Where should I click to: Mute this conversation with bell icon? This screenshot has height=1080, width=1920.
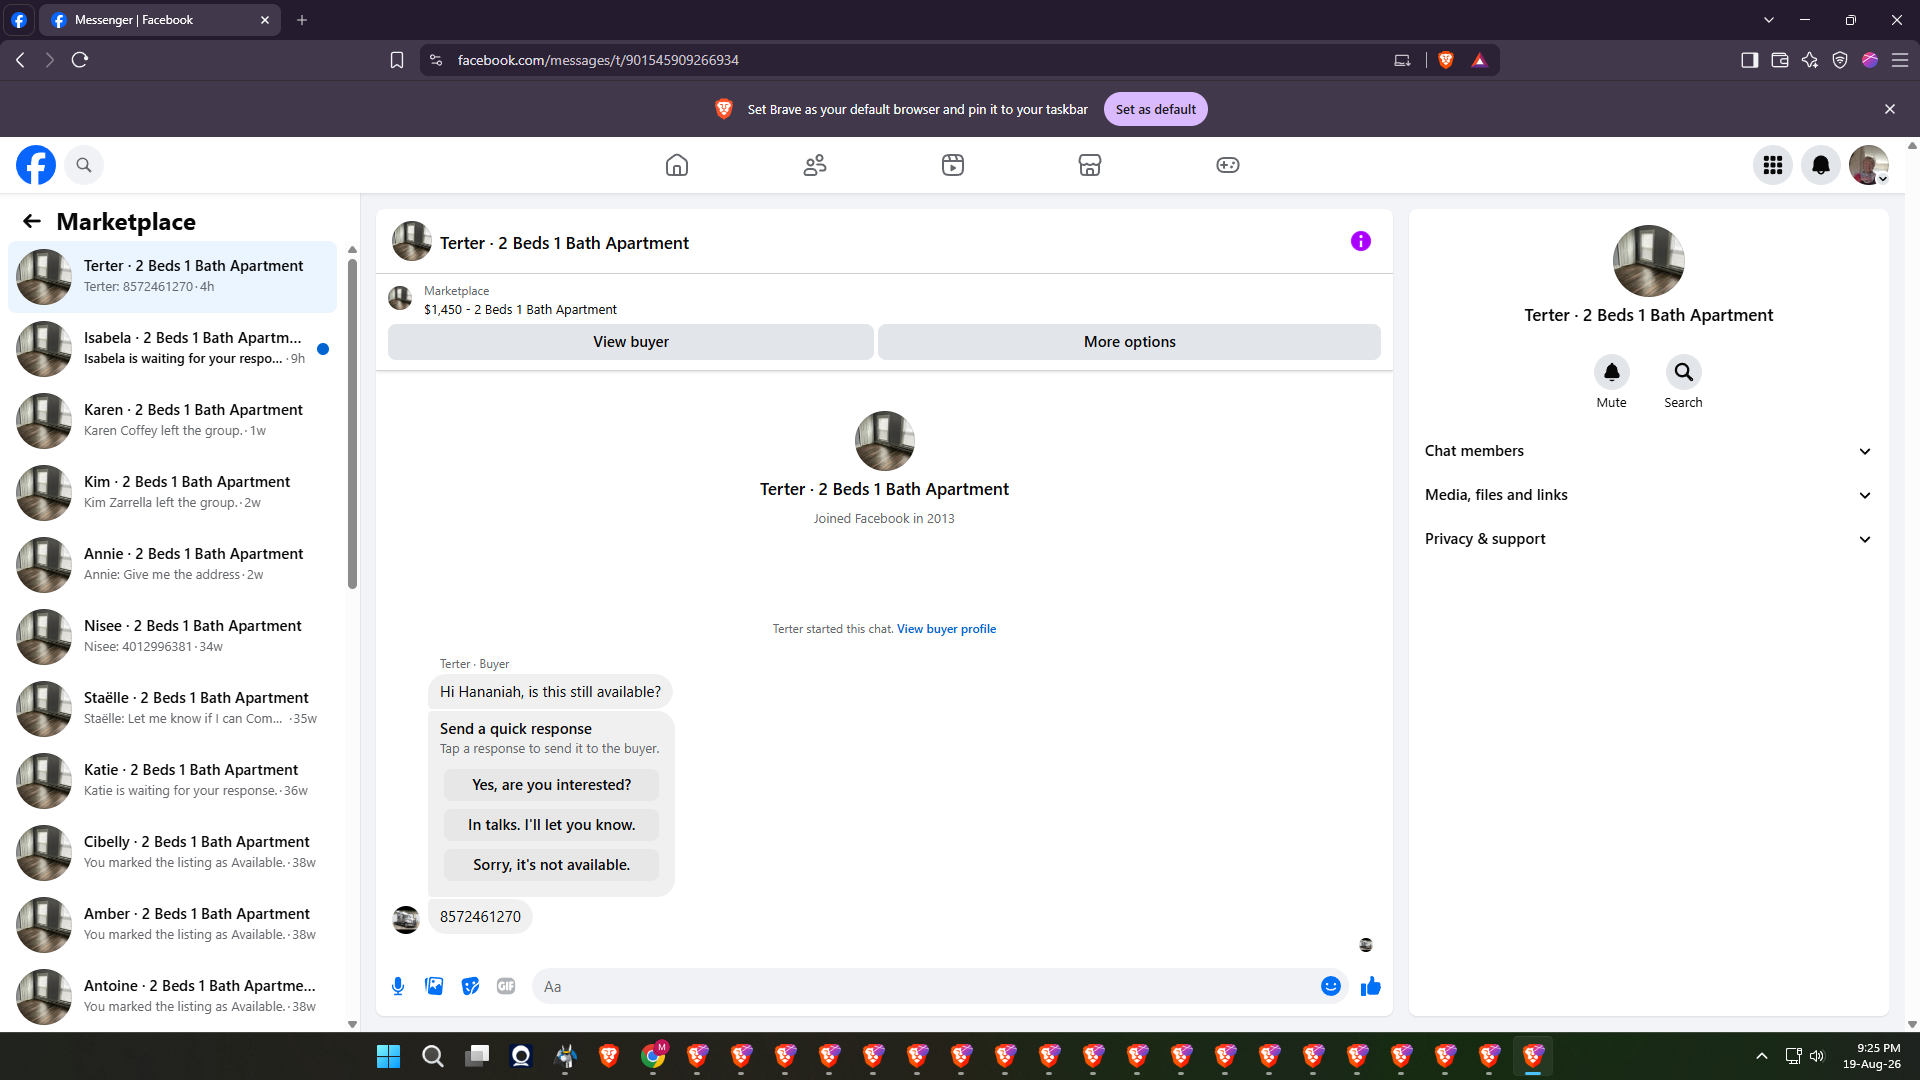[1612, 372]
